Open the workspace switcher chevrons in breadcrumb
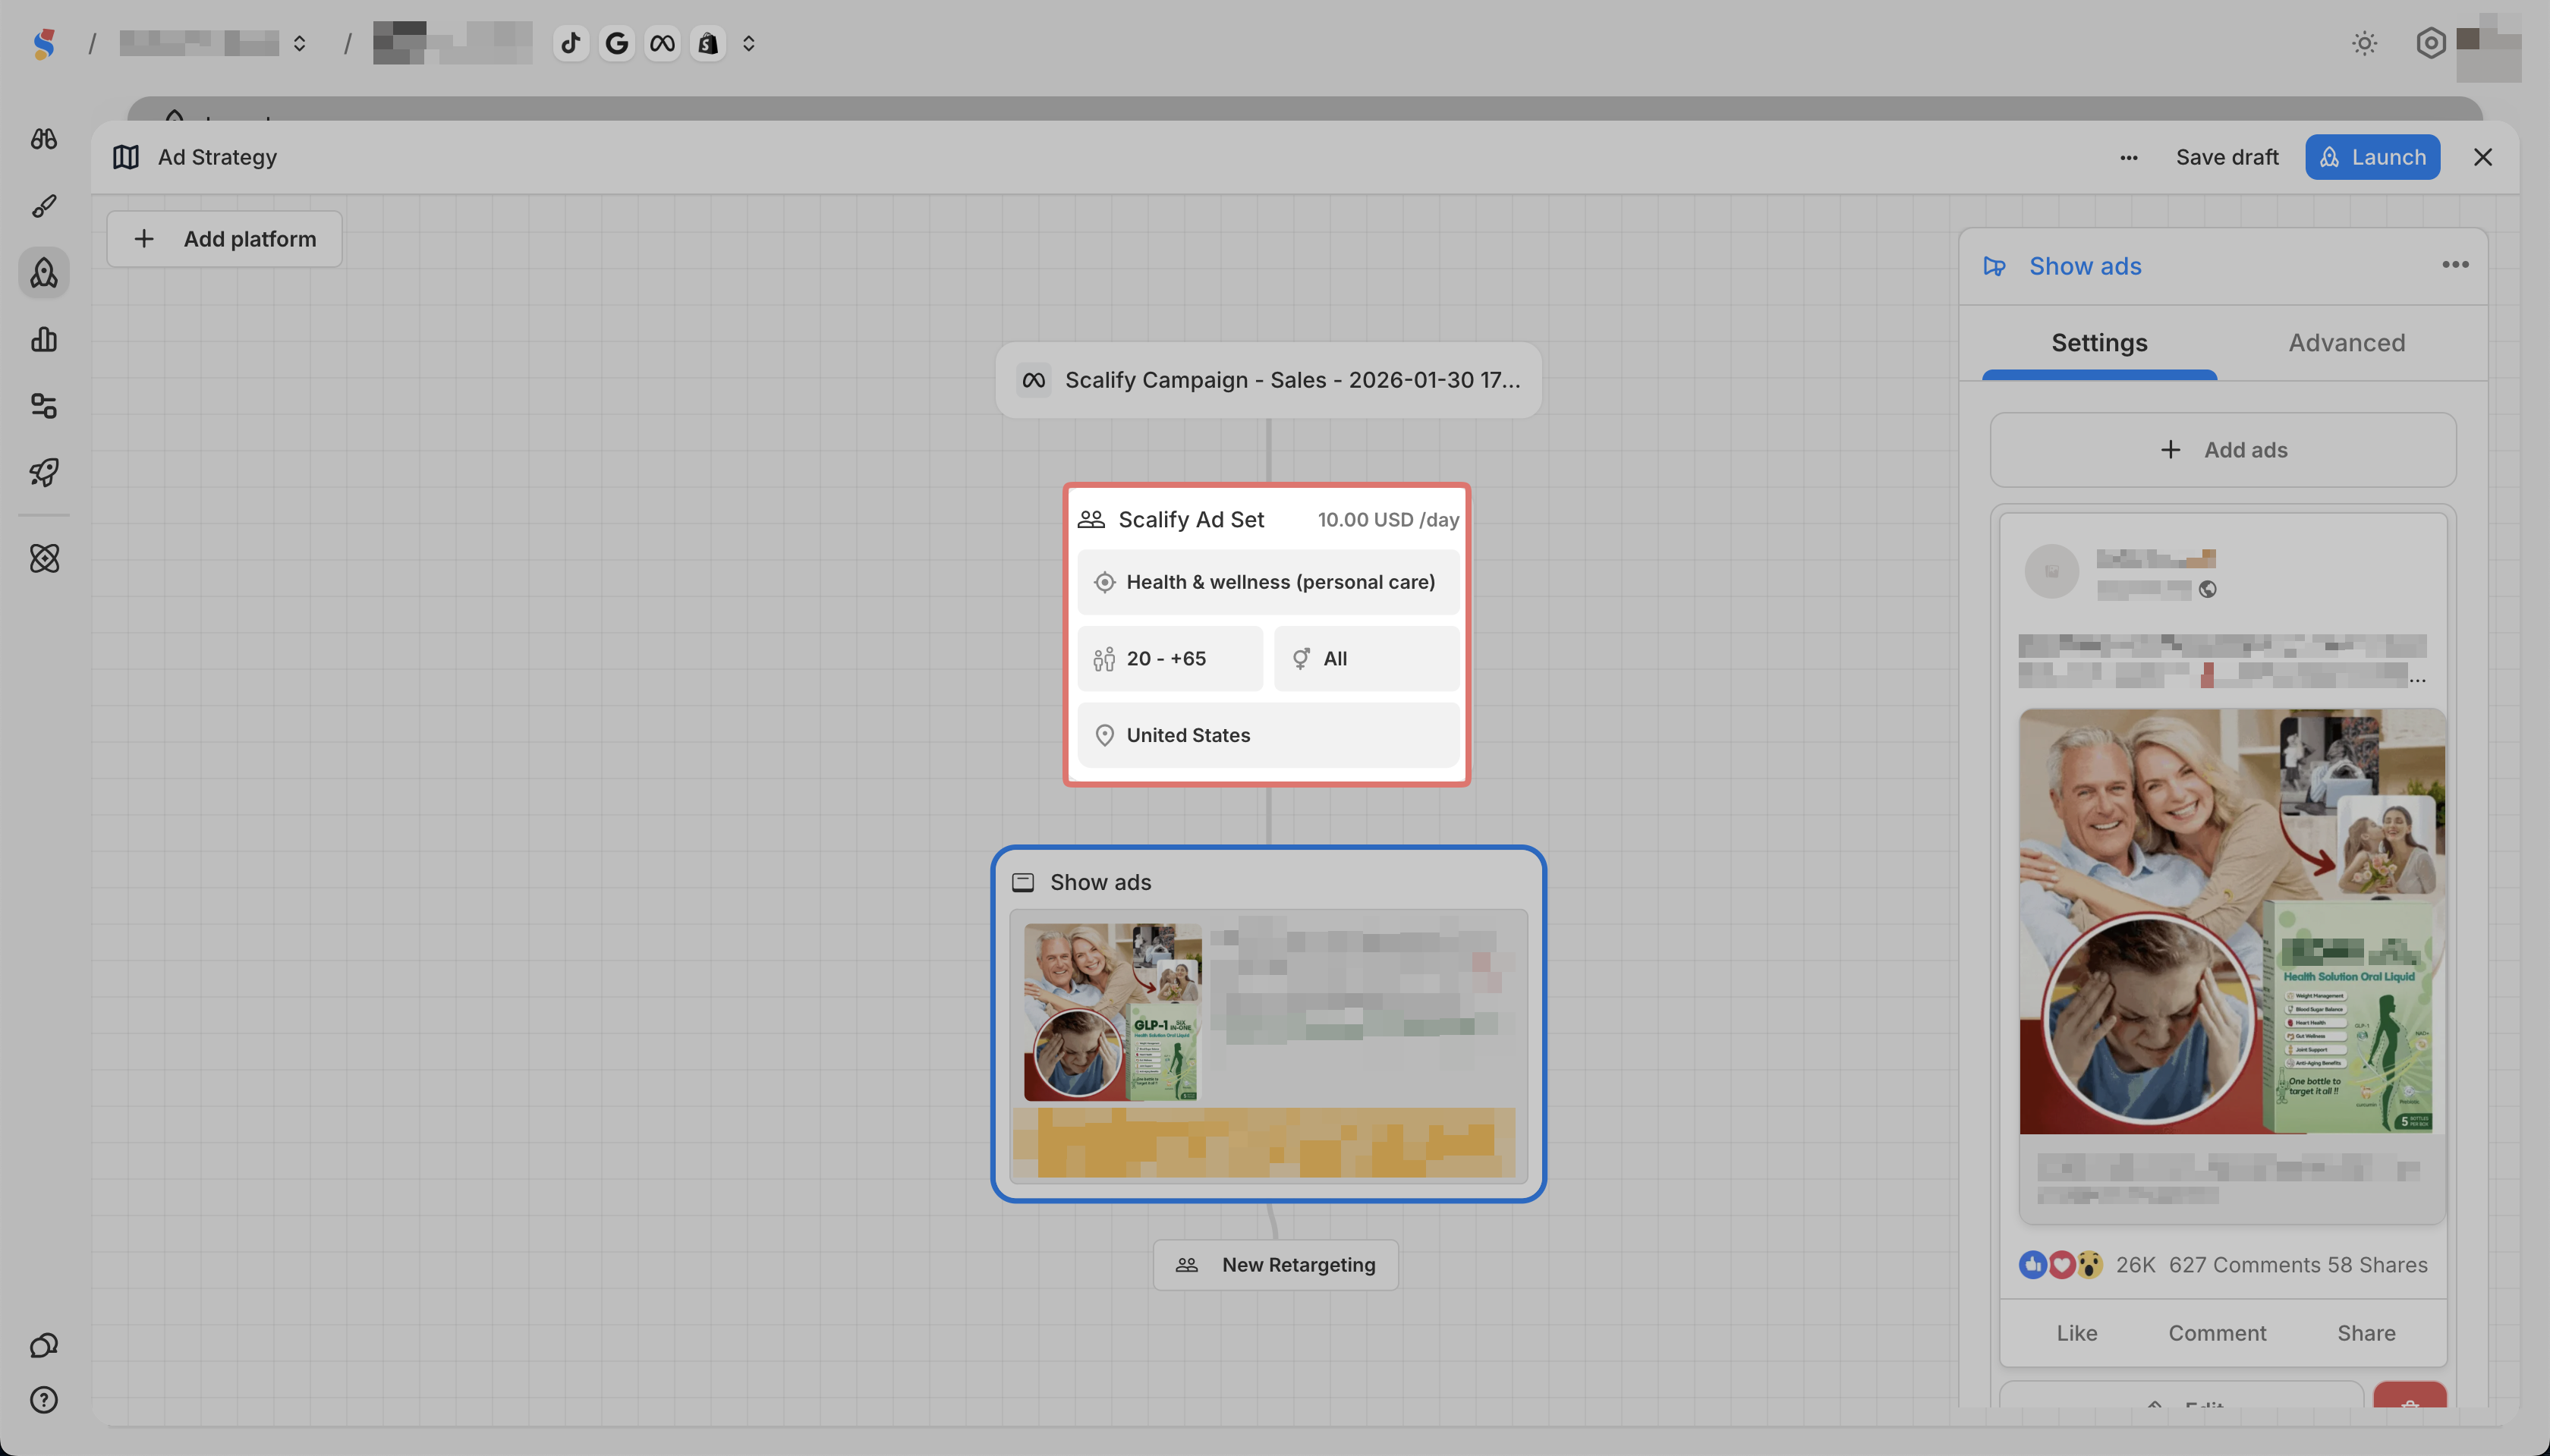Image resolution: width=2550 pixels, height=1456 pixels. pyautogui.click(x=299, y=43)
